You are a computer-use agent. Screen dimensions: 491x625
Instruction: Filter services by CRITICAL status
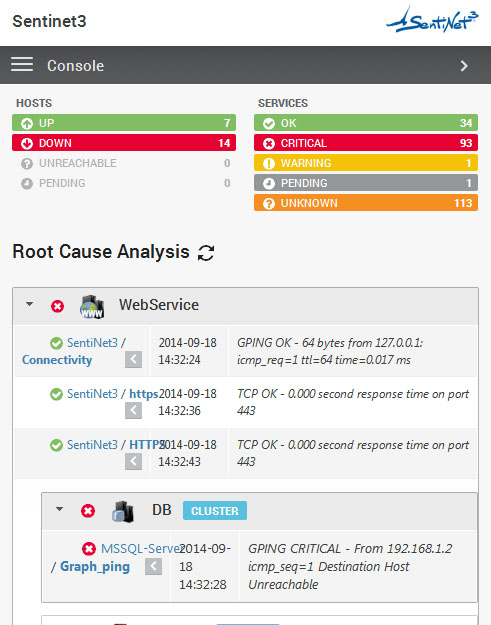(x=366, y=143)
